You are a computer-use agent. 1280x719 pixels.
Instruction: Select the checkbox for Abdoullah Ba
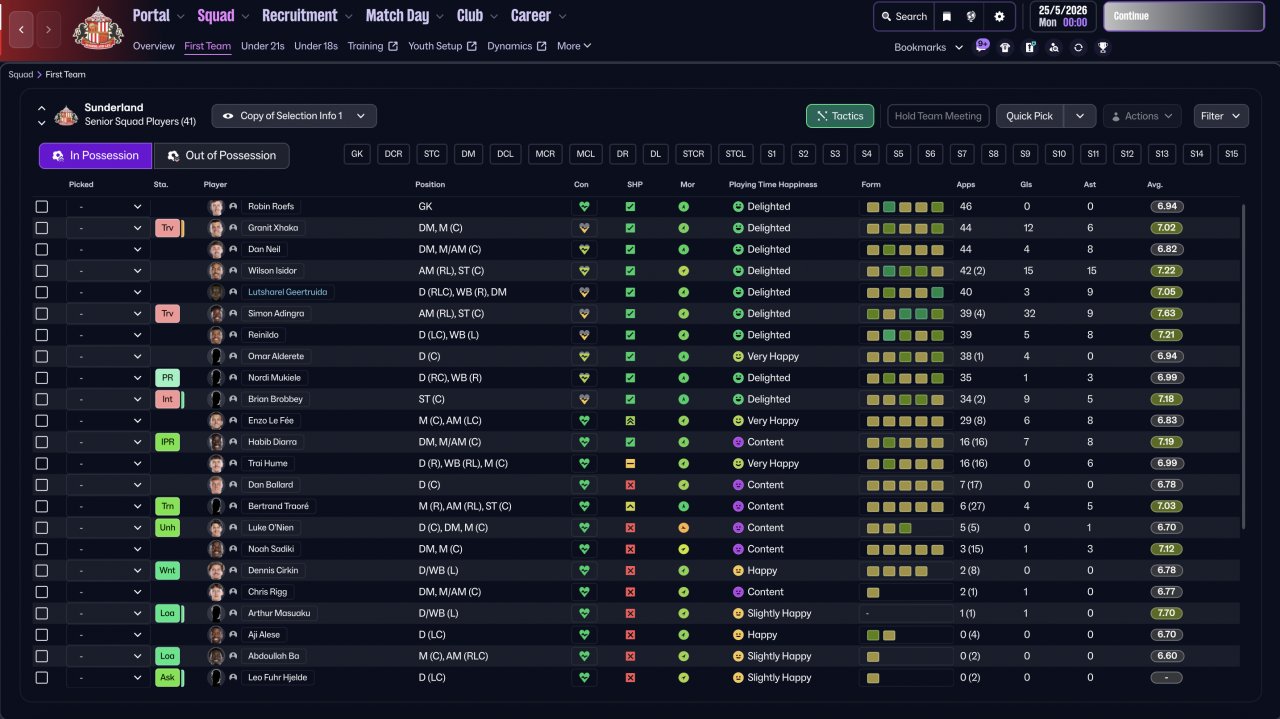(42, 656)
